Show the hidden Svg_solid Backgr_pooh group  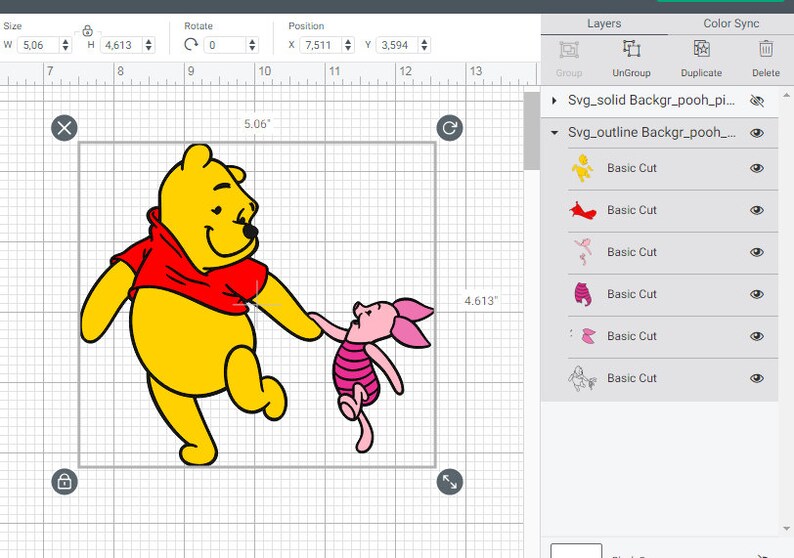coord(757,100)
